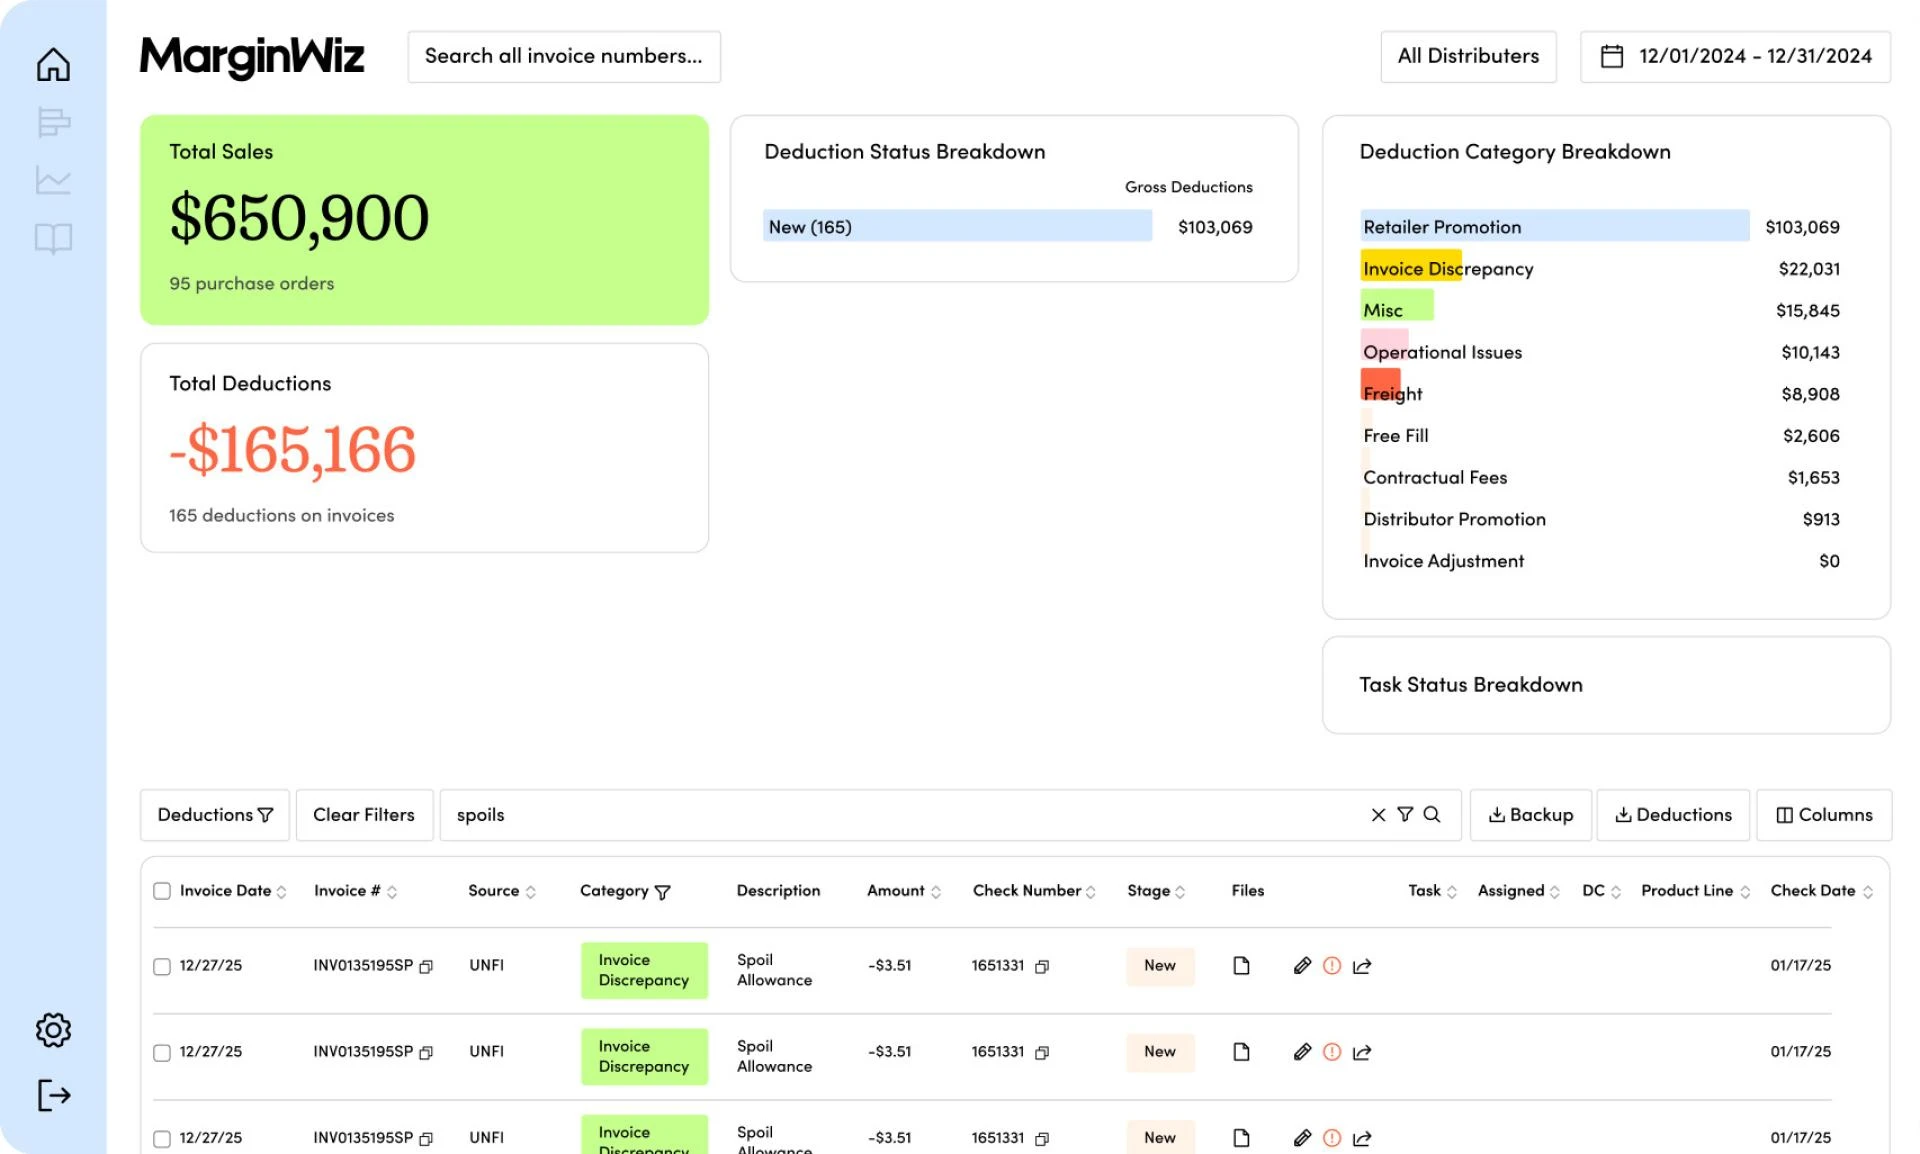
Task: Open the Home icon in sidebar
Action: coord(54,62)
